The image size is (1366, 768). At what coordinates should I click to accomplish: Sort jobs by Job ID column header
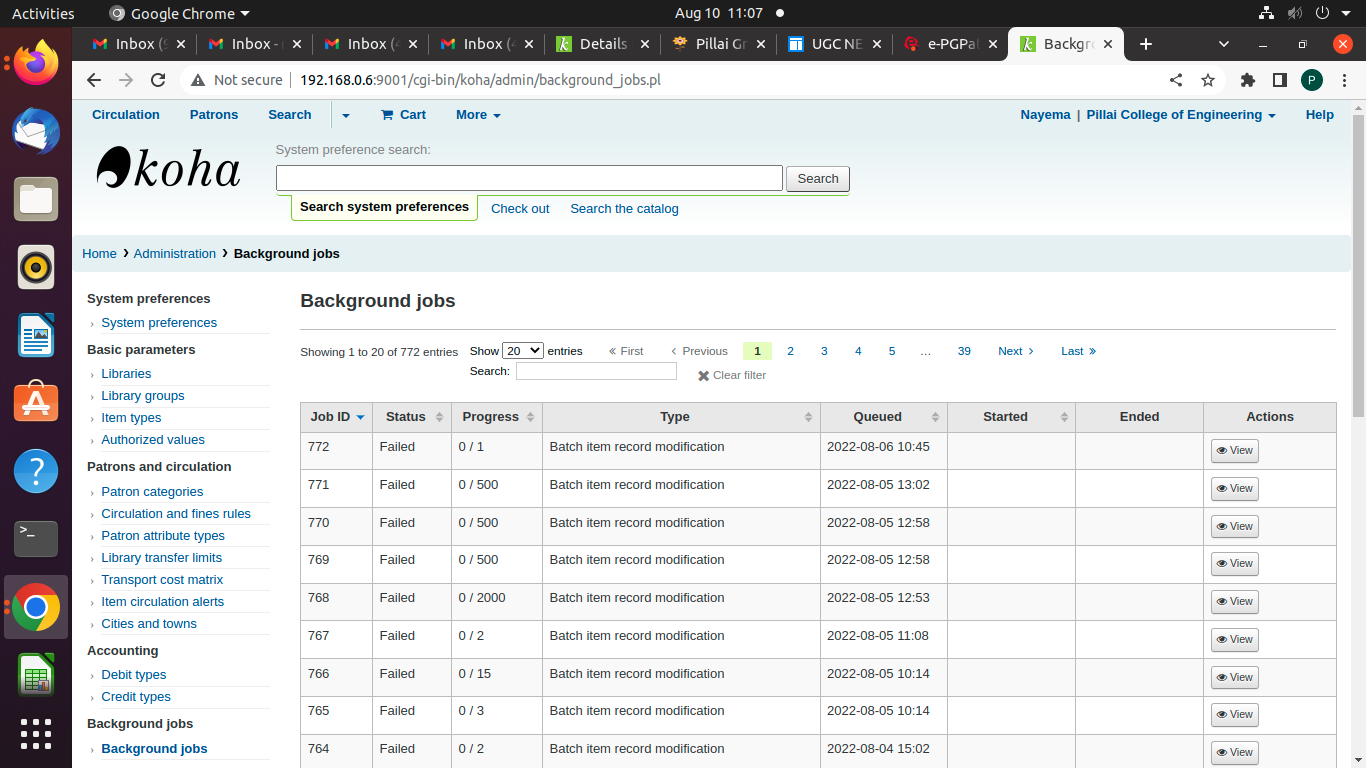click(337, 417)
